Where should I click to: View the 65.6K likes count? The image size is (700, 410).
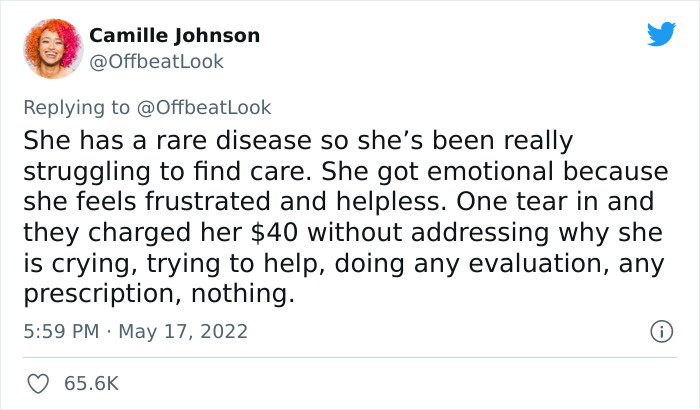coord(92,384)
